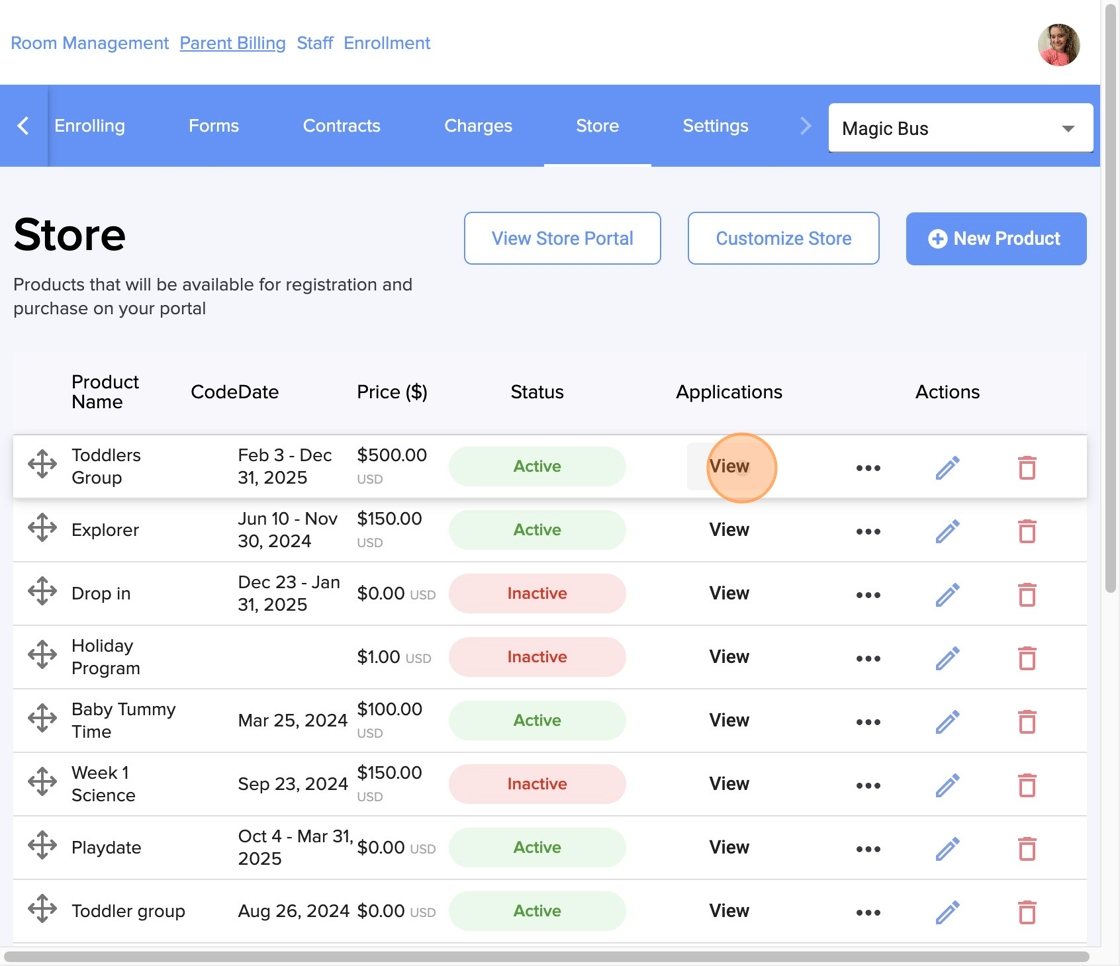View applications for Drop in

(x=729, y=593)
